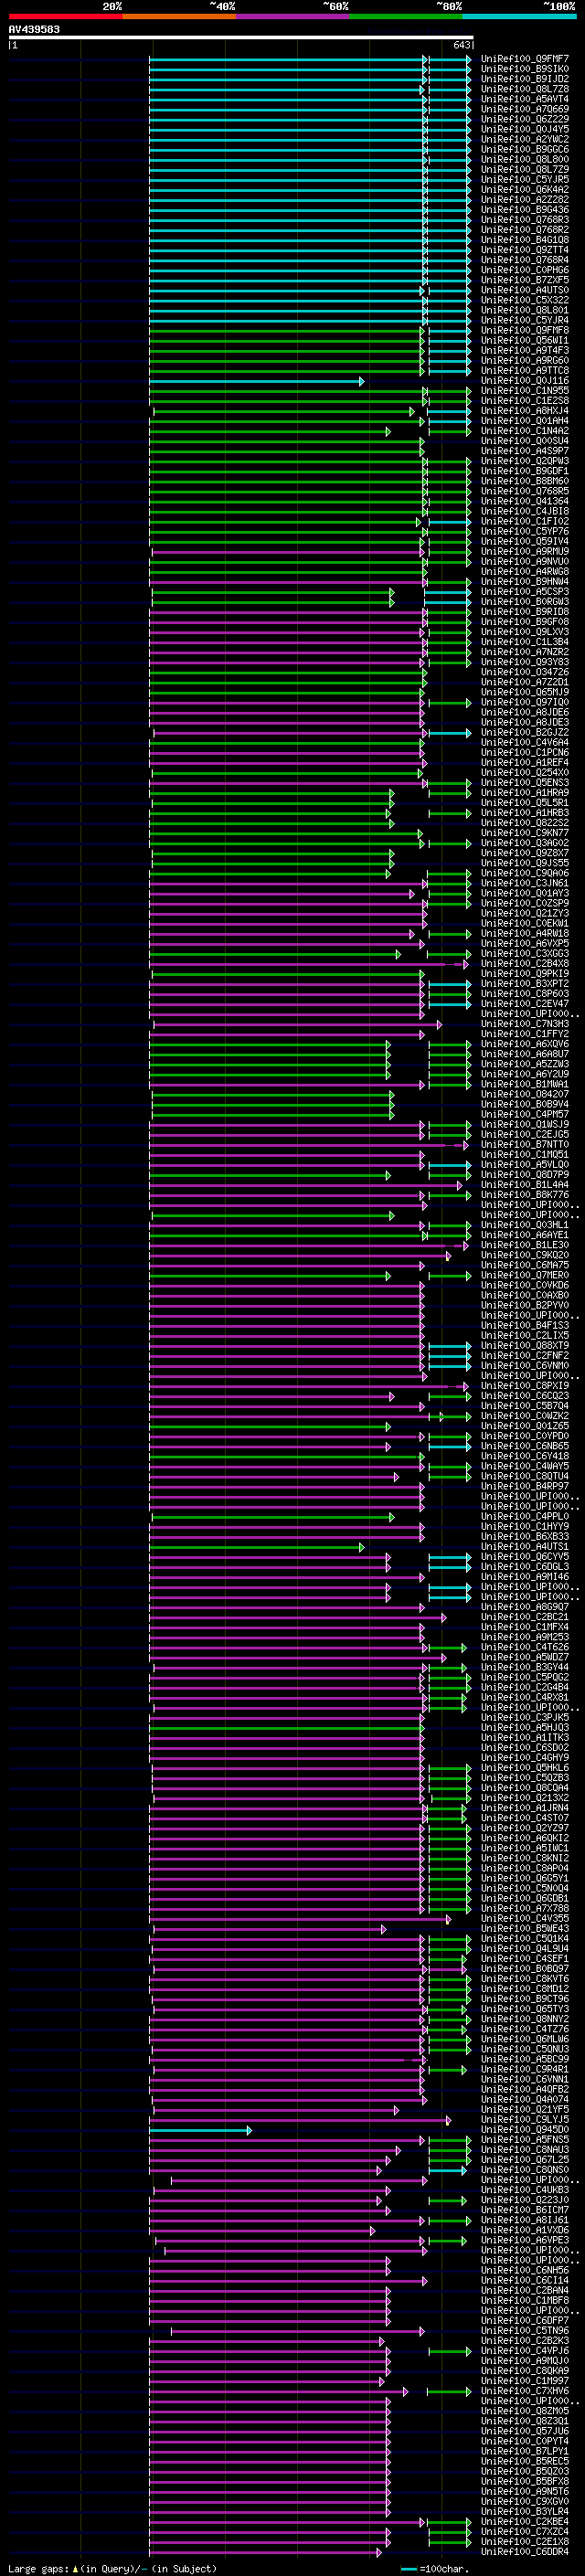Choose the UniRef100_Q5ENS3 hit
Viewport: 585px width, 2576px height.
[525, 783]
